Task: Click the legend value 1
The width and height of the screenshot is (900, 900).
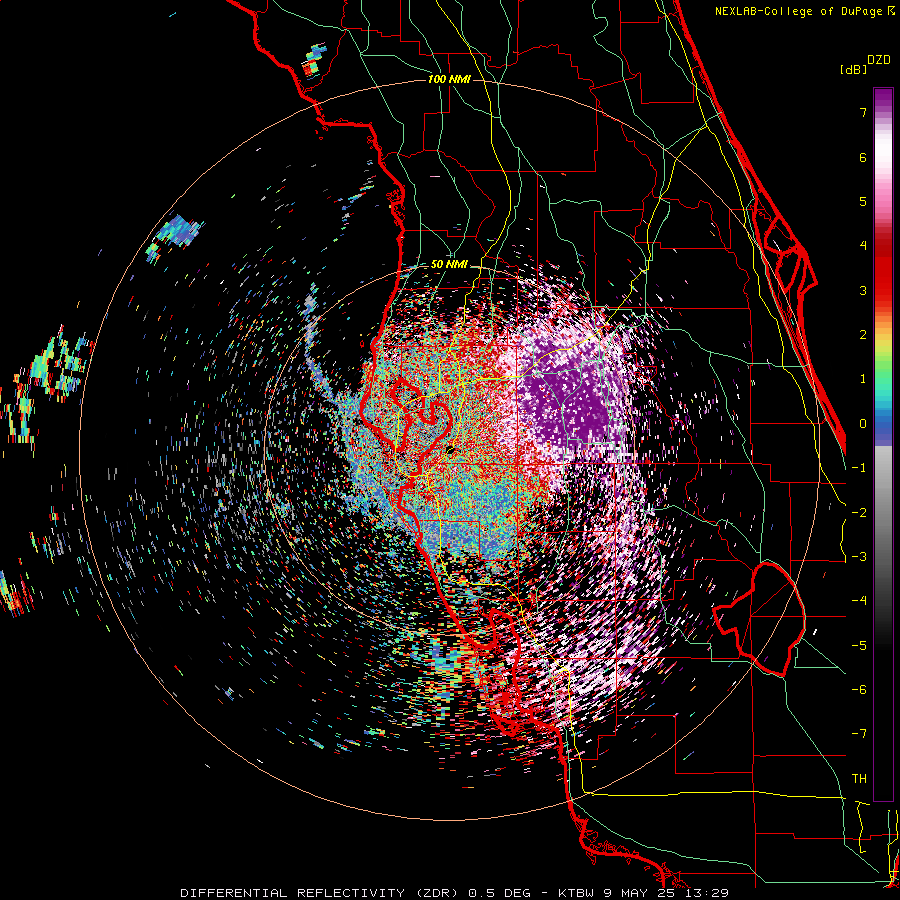Action: coord(863,379)
